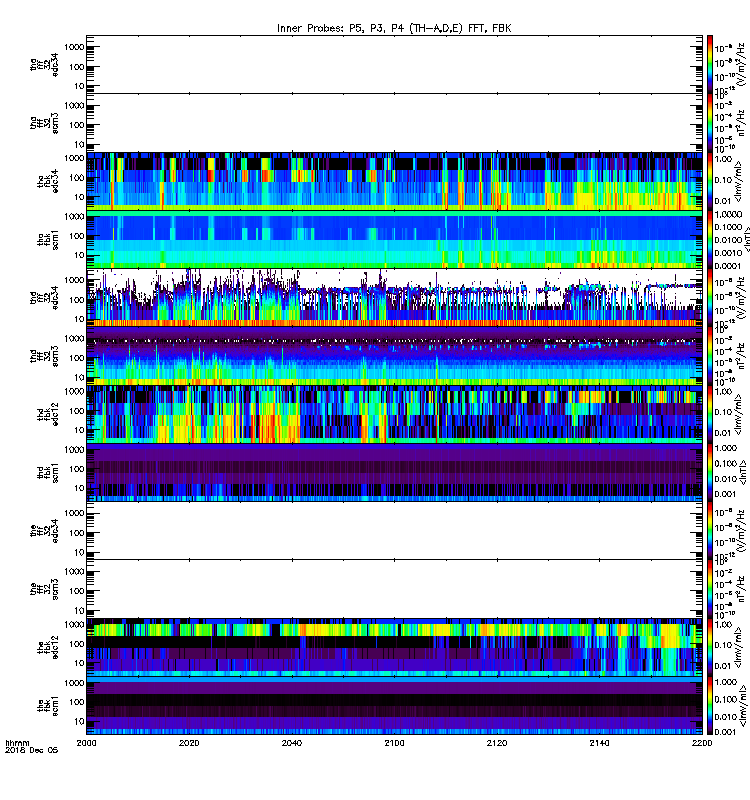Click the 'thd fff 32 scm3' y-axis title

point(44,356)
